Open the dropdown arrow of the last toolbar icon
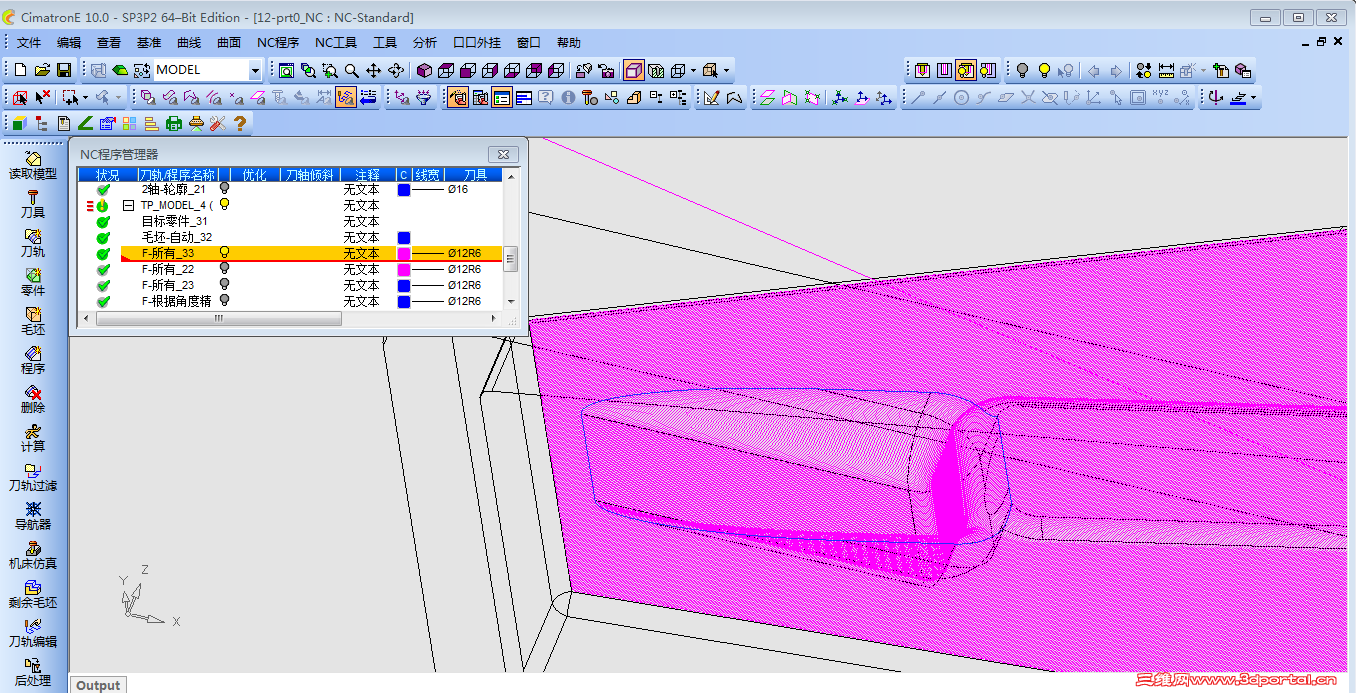The width and height of the screenshot is (1356, 693). 1253,97
